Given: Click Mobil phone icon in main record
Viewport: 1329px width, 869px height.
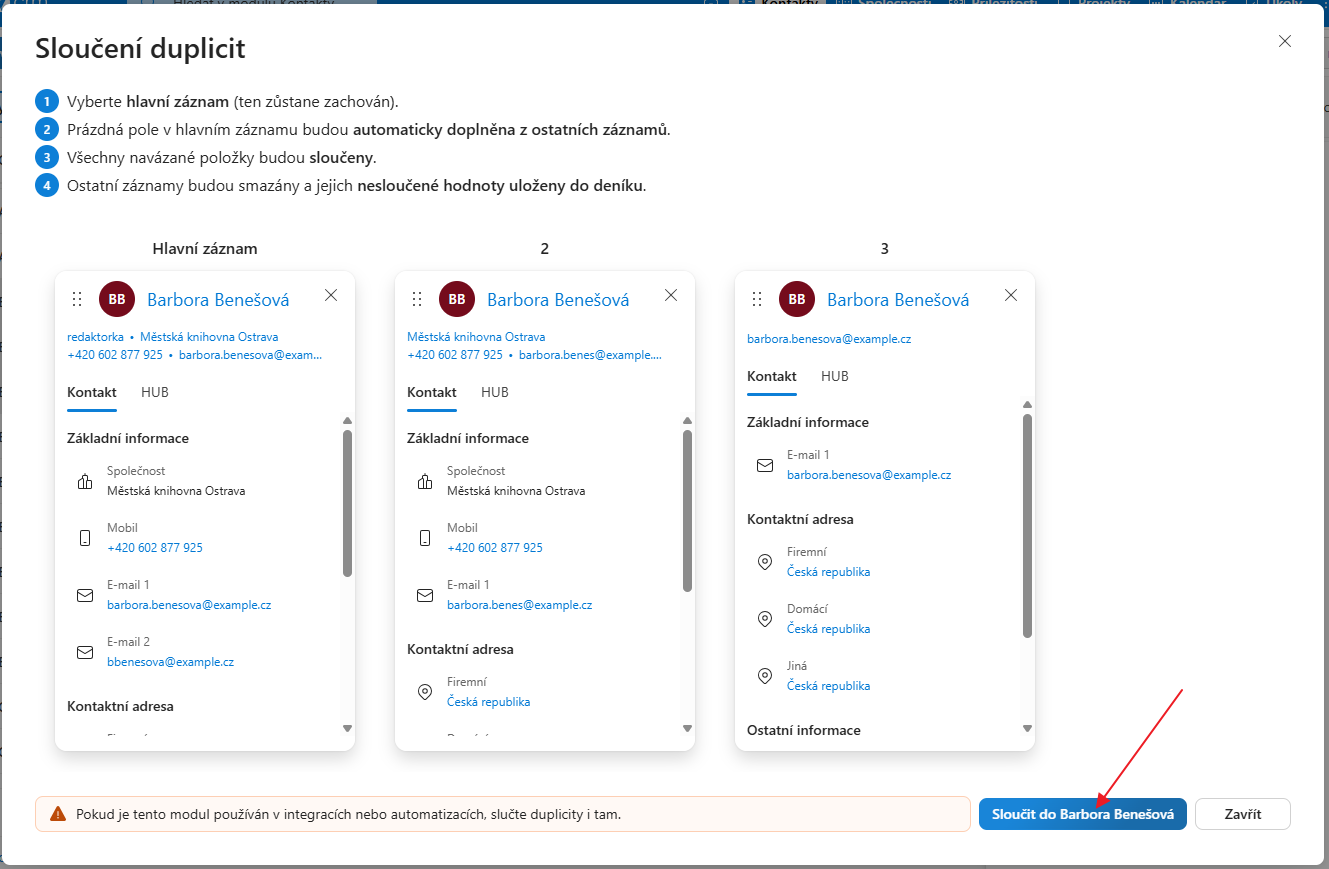Looking at the screenshot, I should [x=85, y=538].
